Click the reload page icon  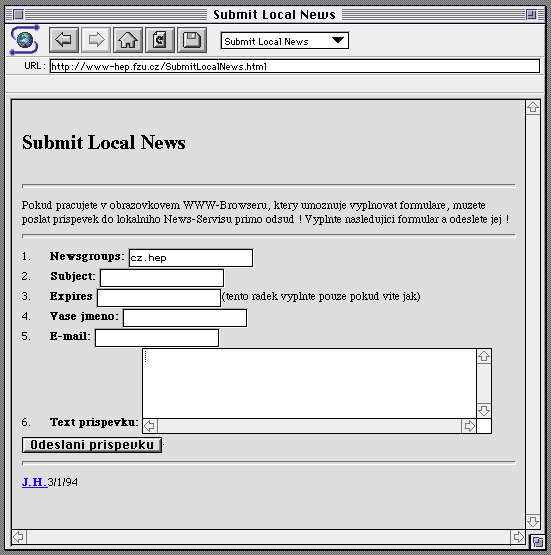point(160,40)
